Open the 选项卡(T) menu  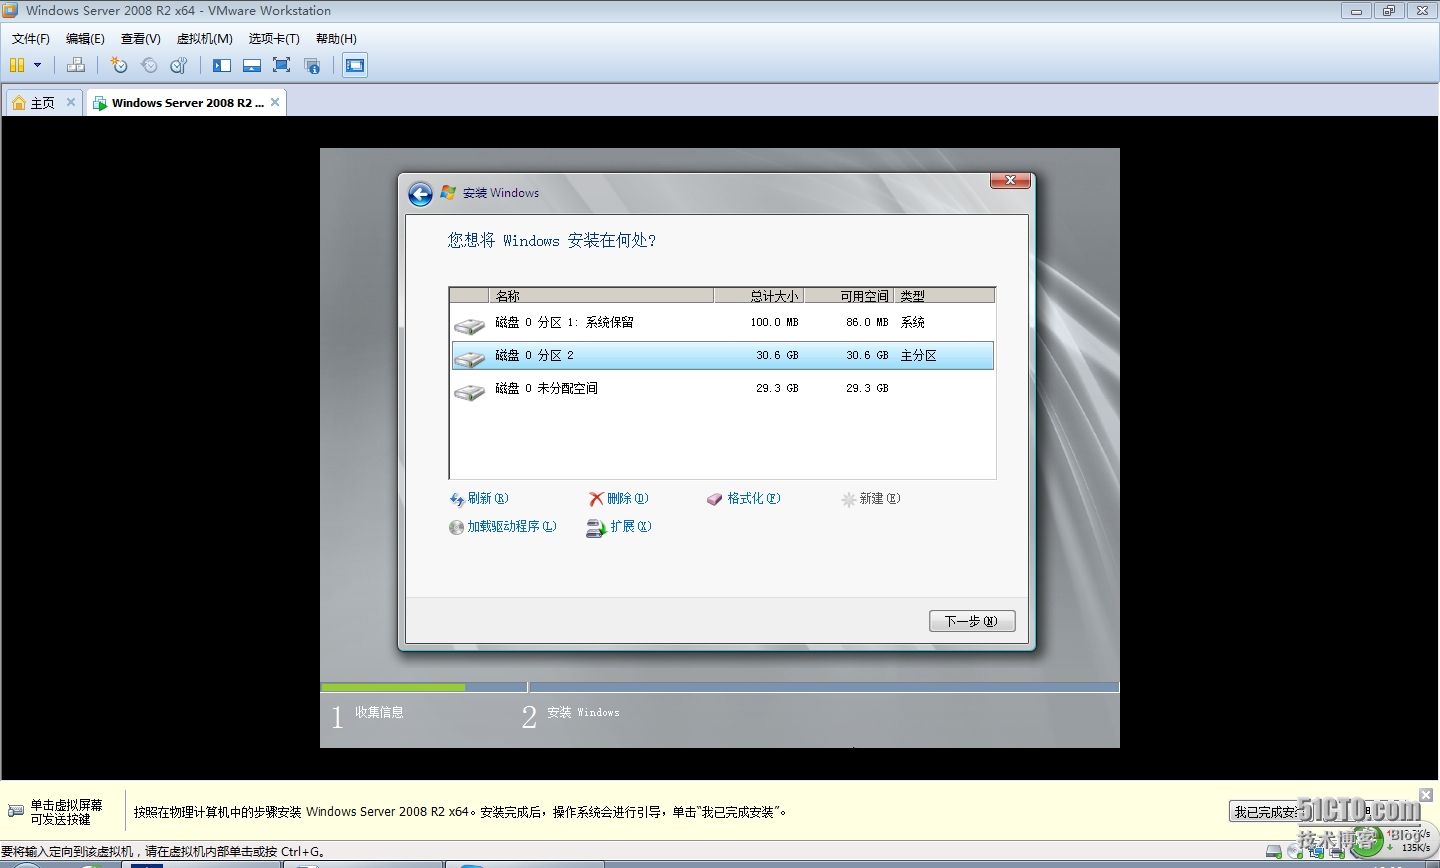(x=274, y=39)
